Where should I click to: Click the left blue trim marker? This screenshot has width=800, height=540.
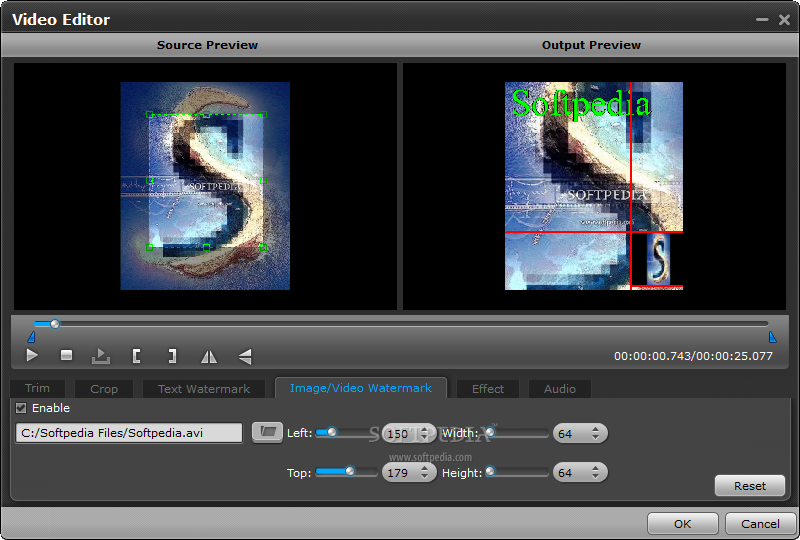tap(32, 337)
